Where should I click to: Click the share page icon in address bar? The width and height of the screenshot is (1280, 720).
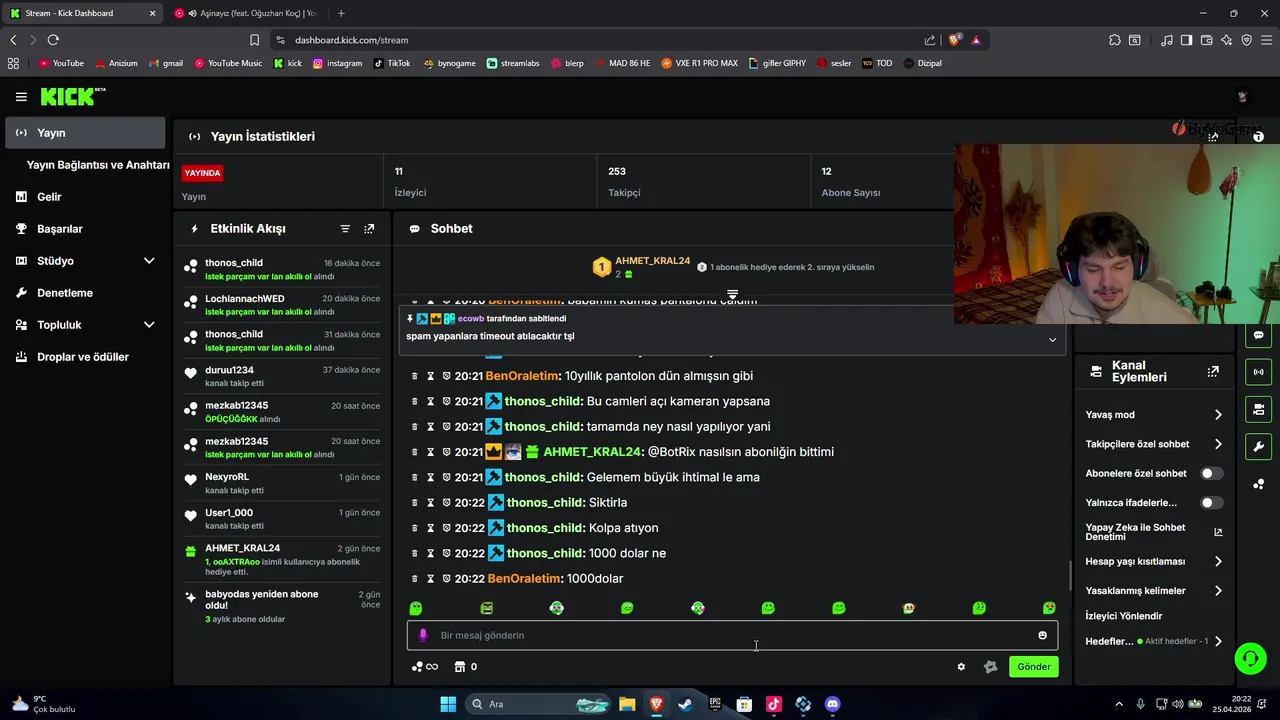[x=930, y=40]
